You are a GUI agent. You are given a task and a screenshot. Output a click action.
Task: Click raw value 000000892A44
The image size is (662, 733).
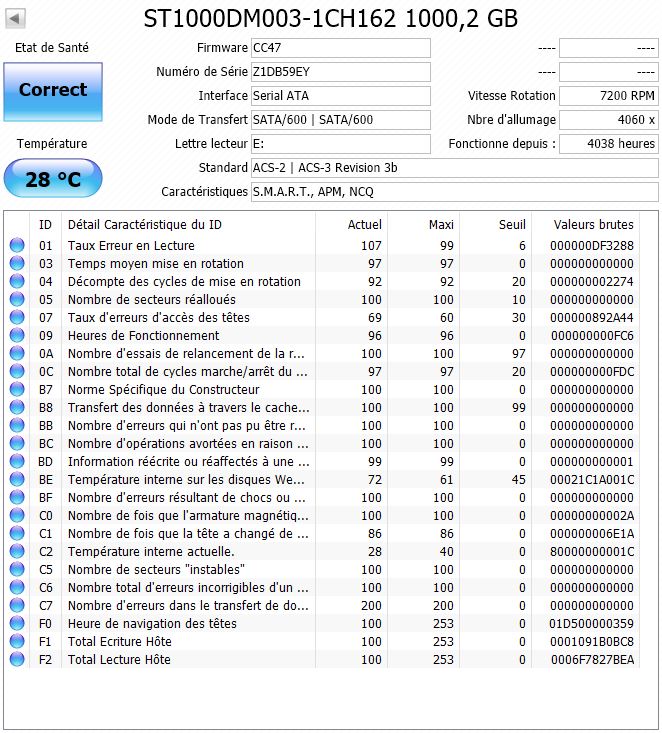[x=591, y=317]
